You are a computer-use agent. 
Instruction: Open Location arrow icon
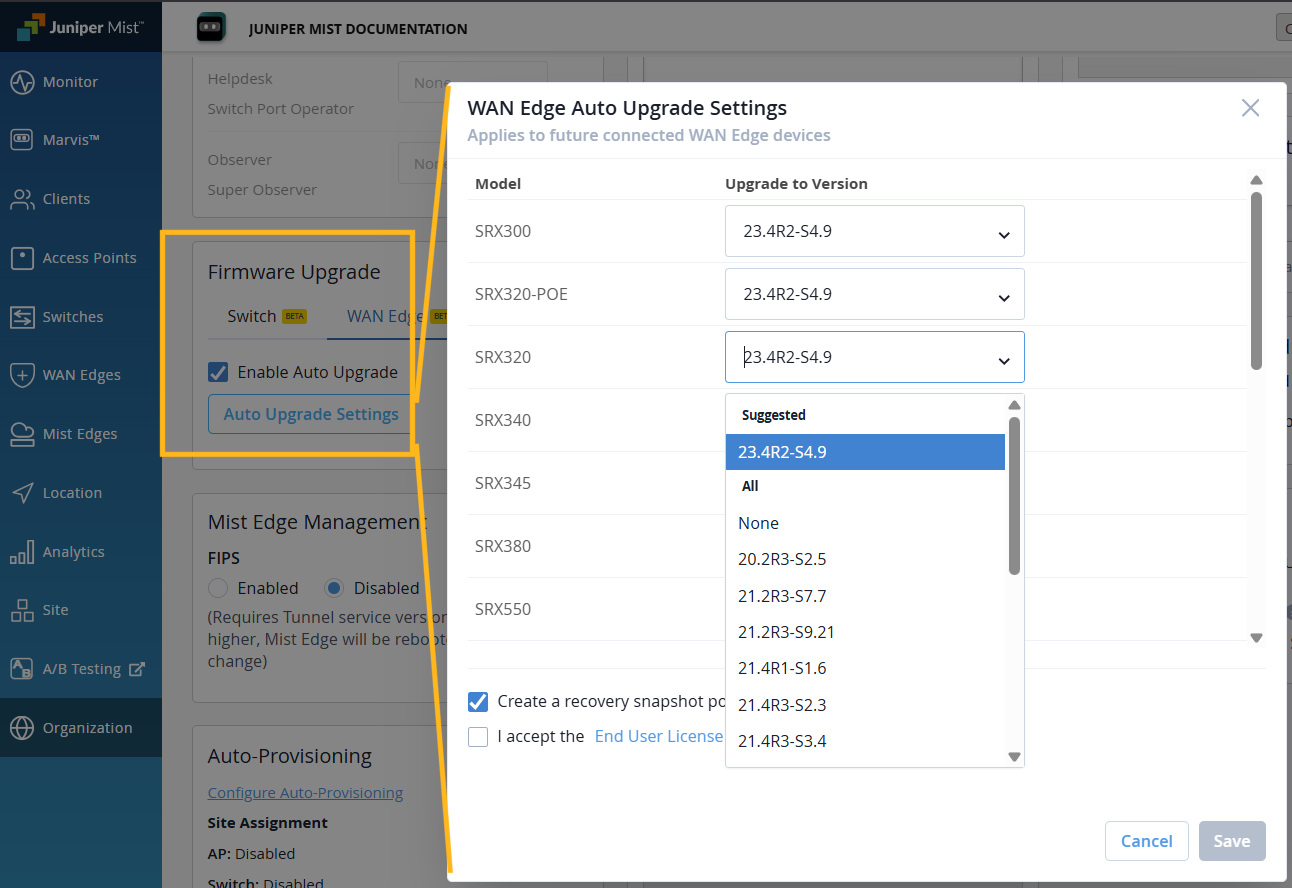[x=22, y=493]
